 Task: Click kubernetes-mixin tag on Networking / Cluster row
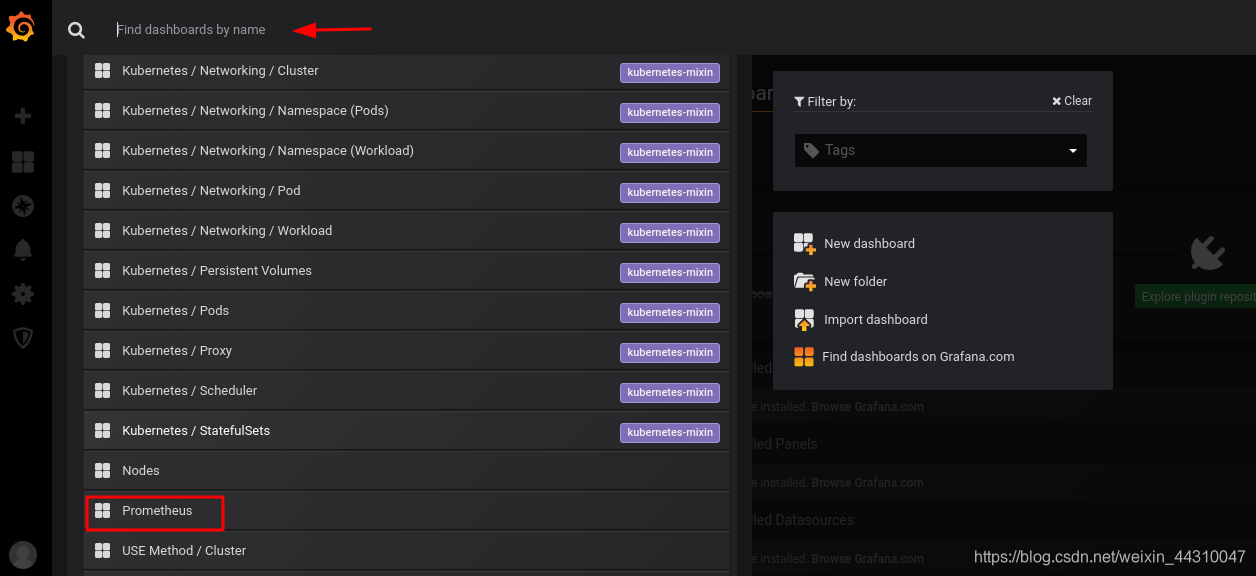(x=670, y=72)
